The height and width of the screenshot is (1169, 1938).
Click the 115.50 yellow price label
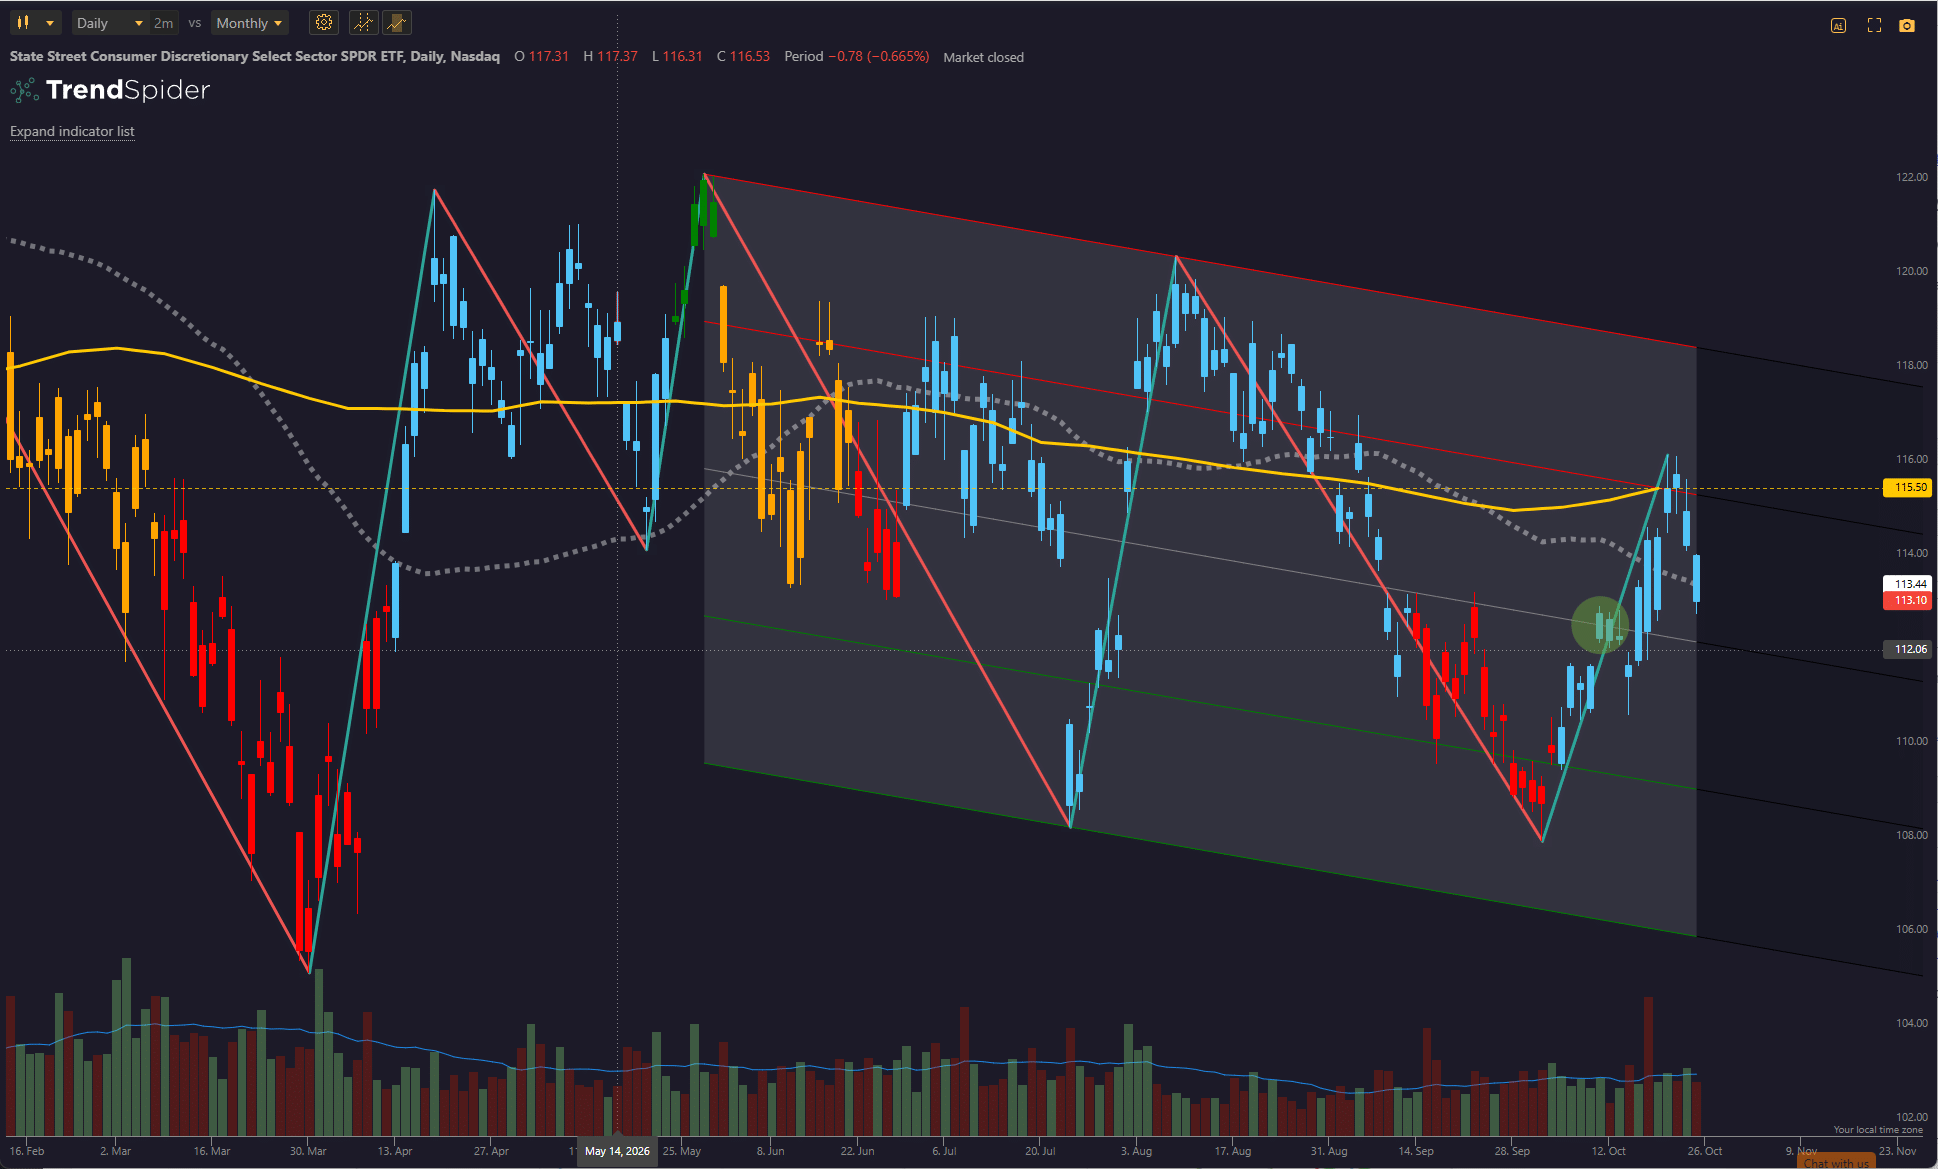point(1909,487)
